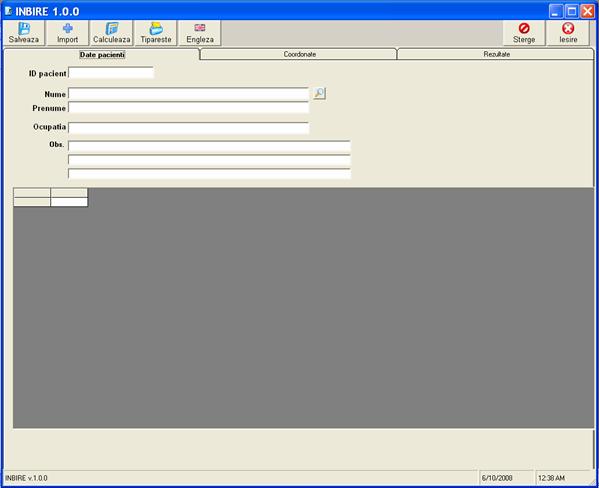Select the Ocupatia input field

tap(188, 128)
